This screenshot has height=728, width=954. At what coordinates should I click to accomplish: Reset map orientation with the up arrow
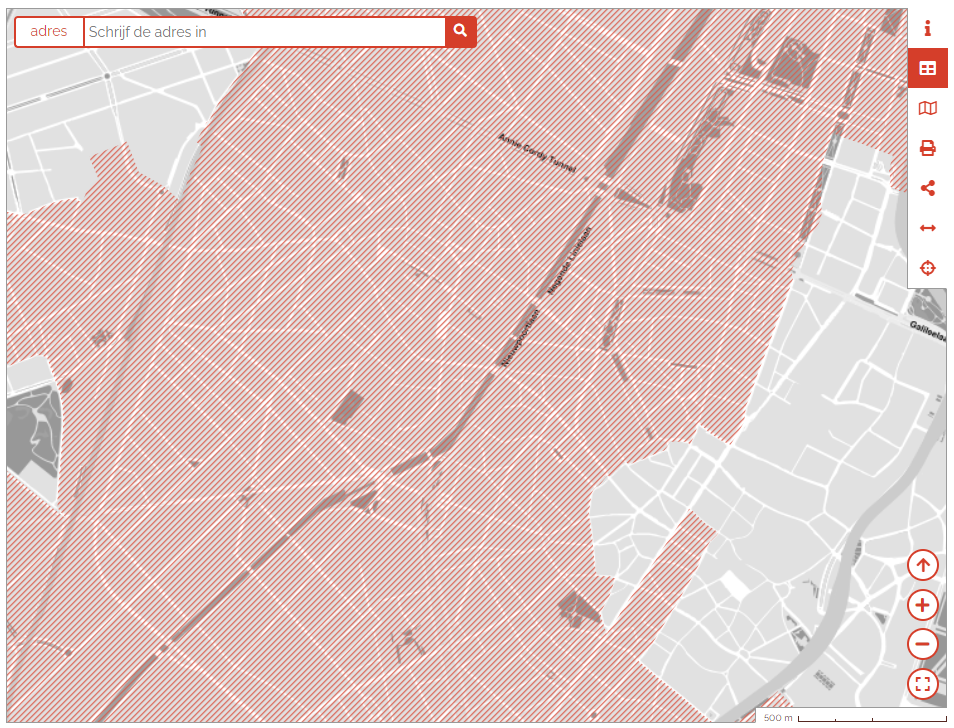tap(922, 565)
